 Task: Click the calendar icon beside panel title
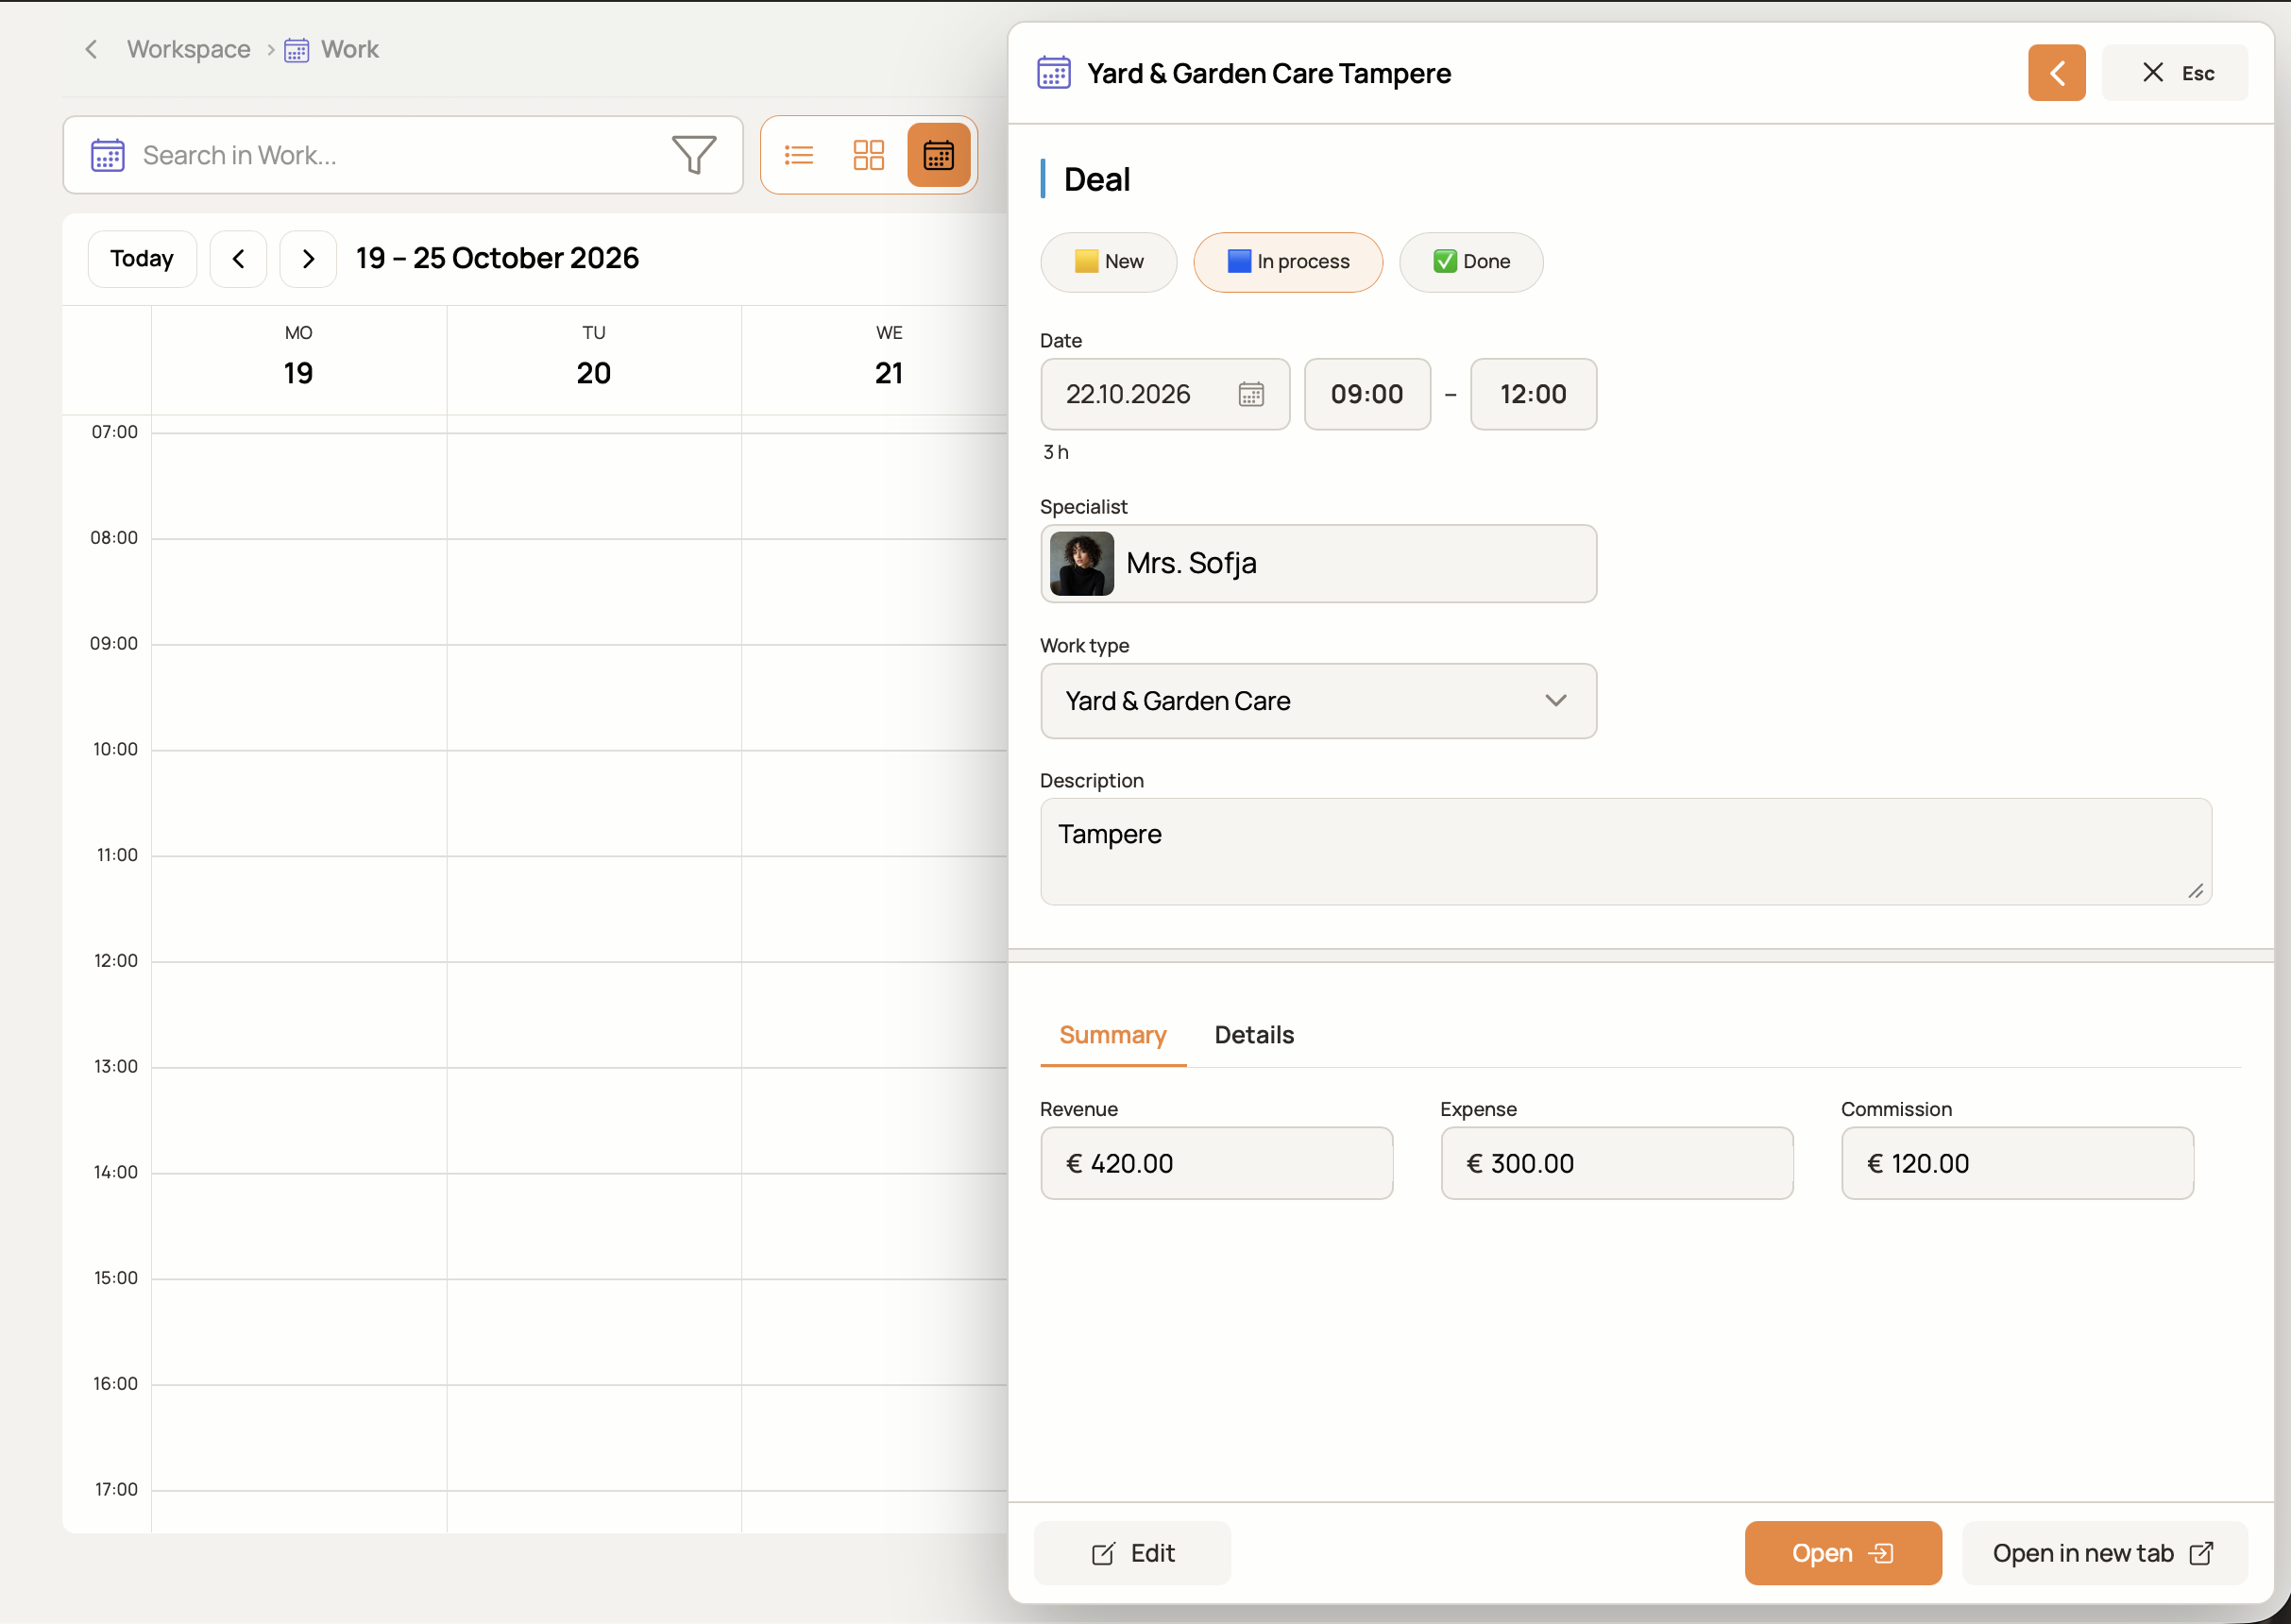click(1054, 73)
